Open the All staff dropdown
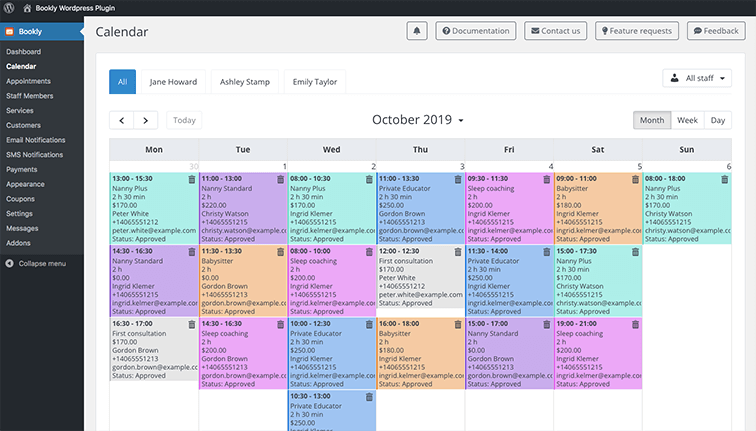Image resolution: width=756 pixels, height=431 pixels. coord(697,78)
